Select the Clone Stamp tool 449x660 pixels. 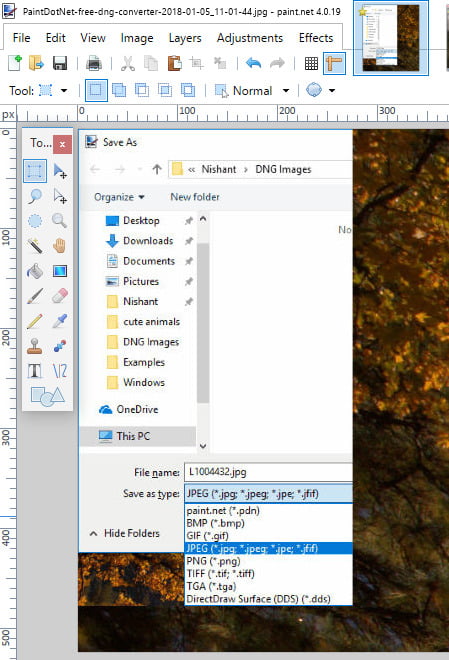[x=35, y=346]
